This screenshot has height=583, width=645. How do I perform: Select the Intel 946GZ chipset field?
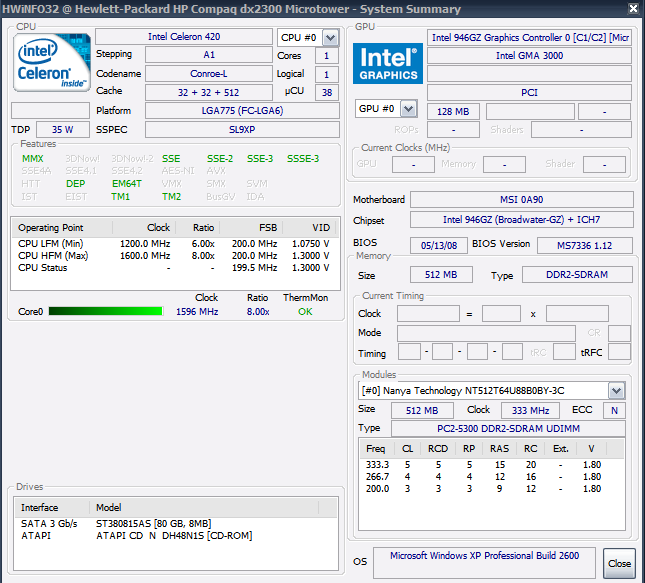[521, 220]
